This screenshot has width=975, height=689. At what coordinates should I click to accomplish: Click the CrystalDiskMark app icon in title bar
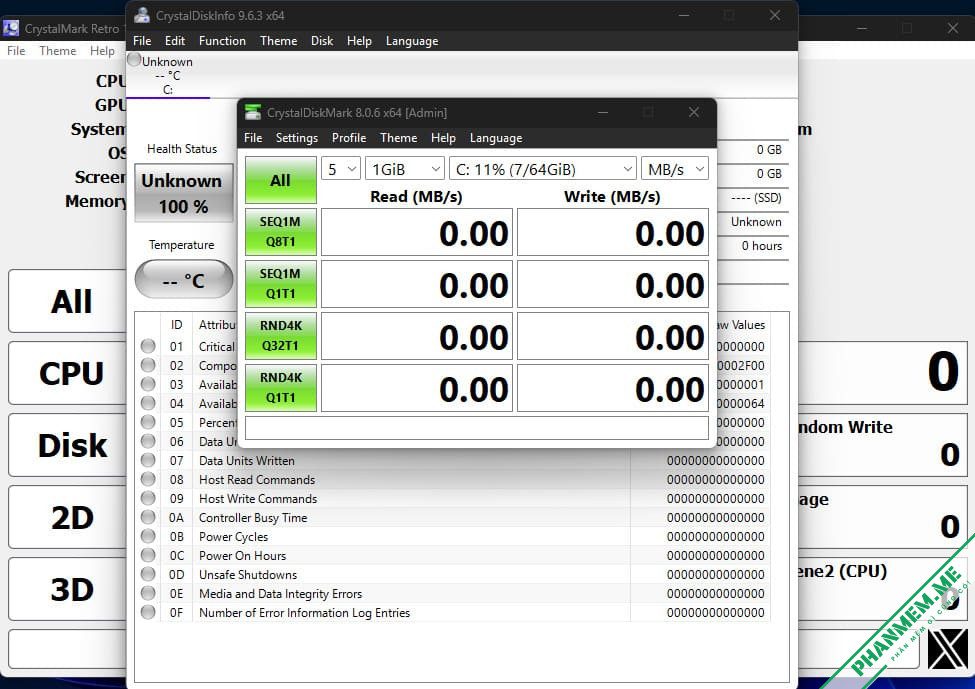252,112
